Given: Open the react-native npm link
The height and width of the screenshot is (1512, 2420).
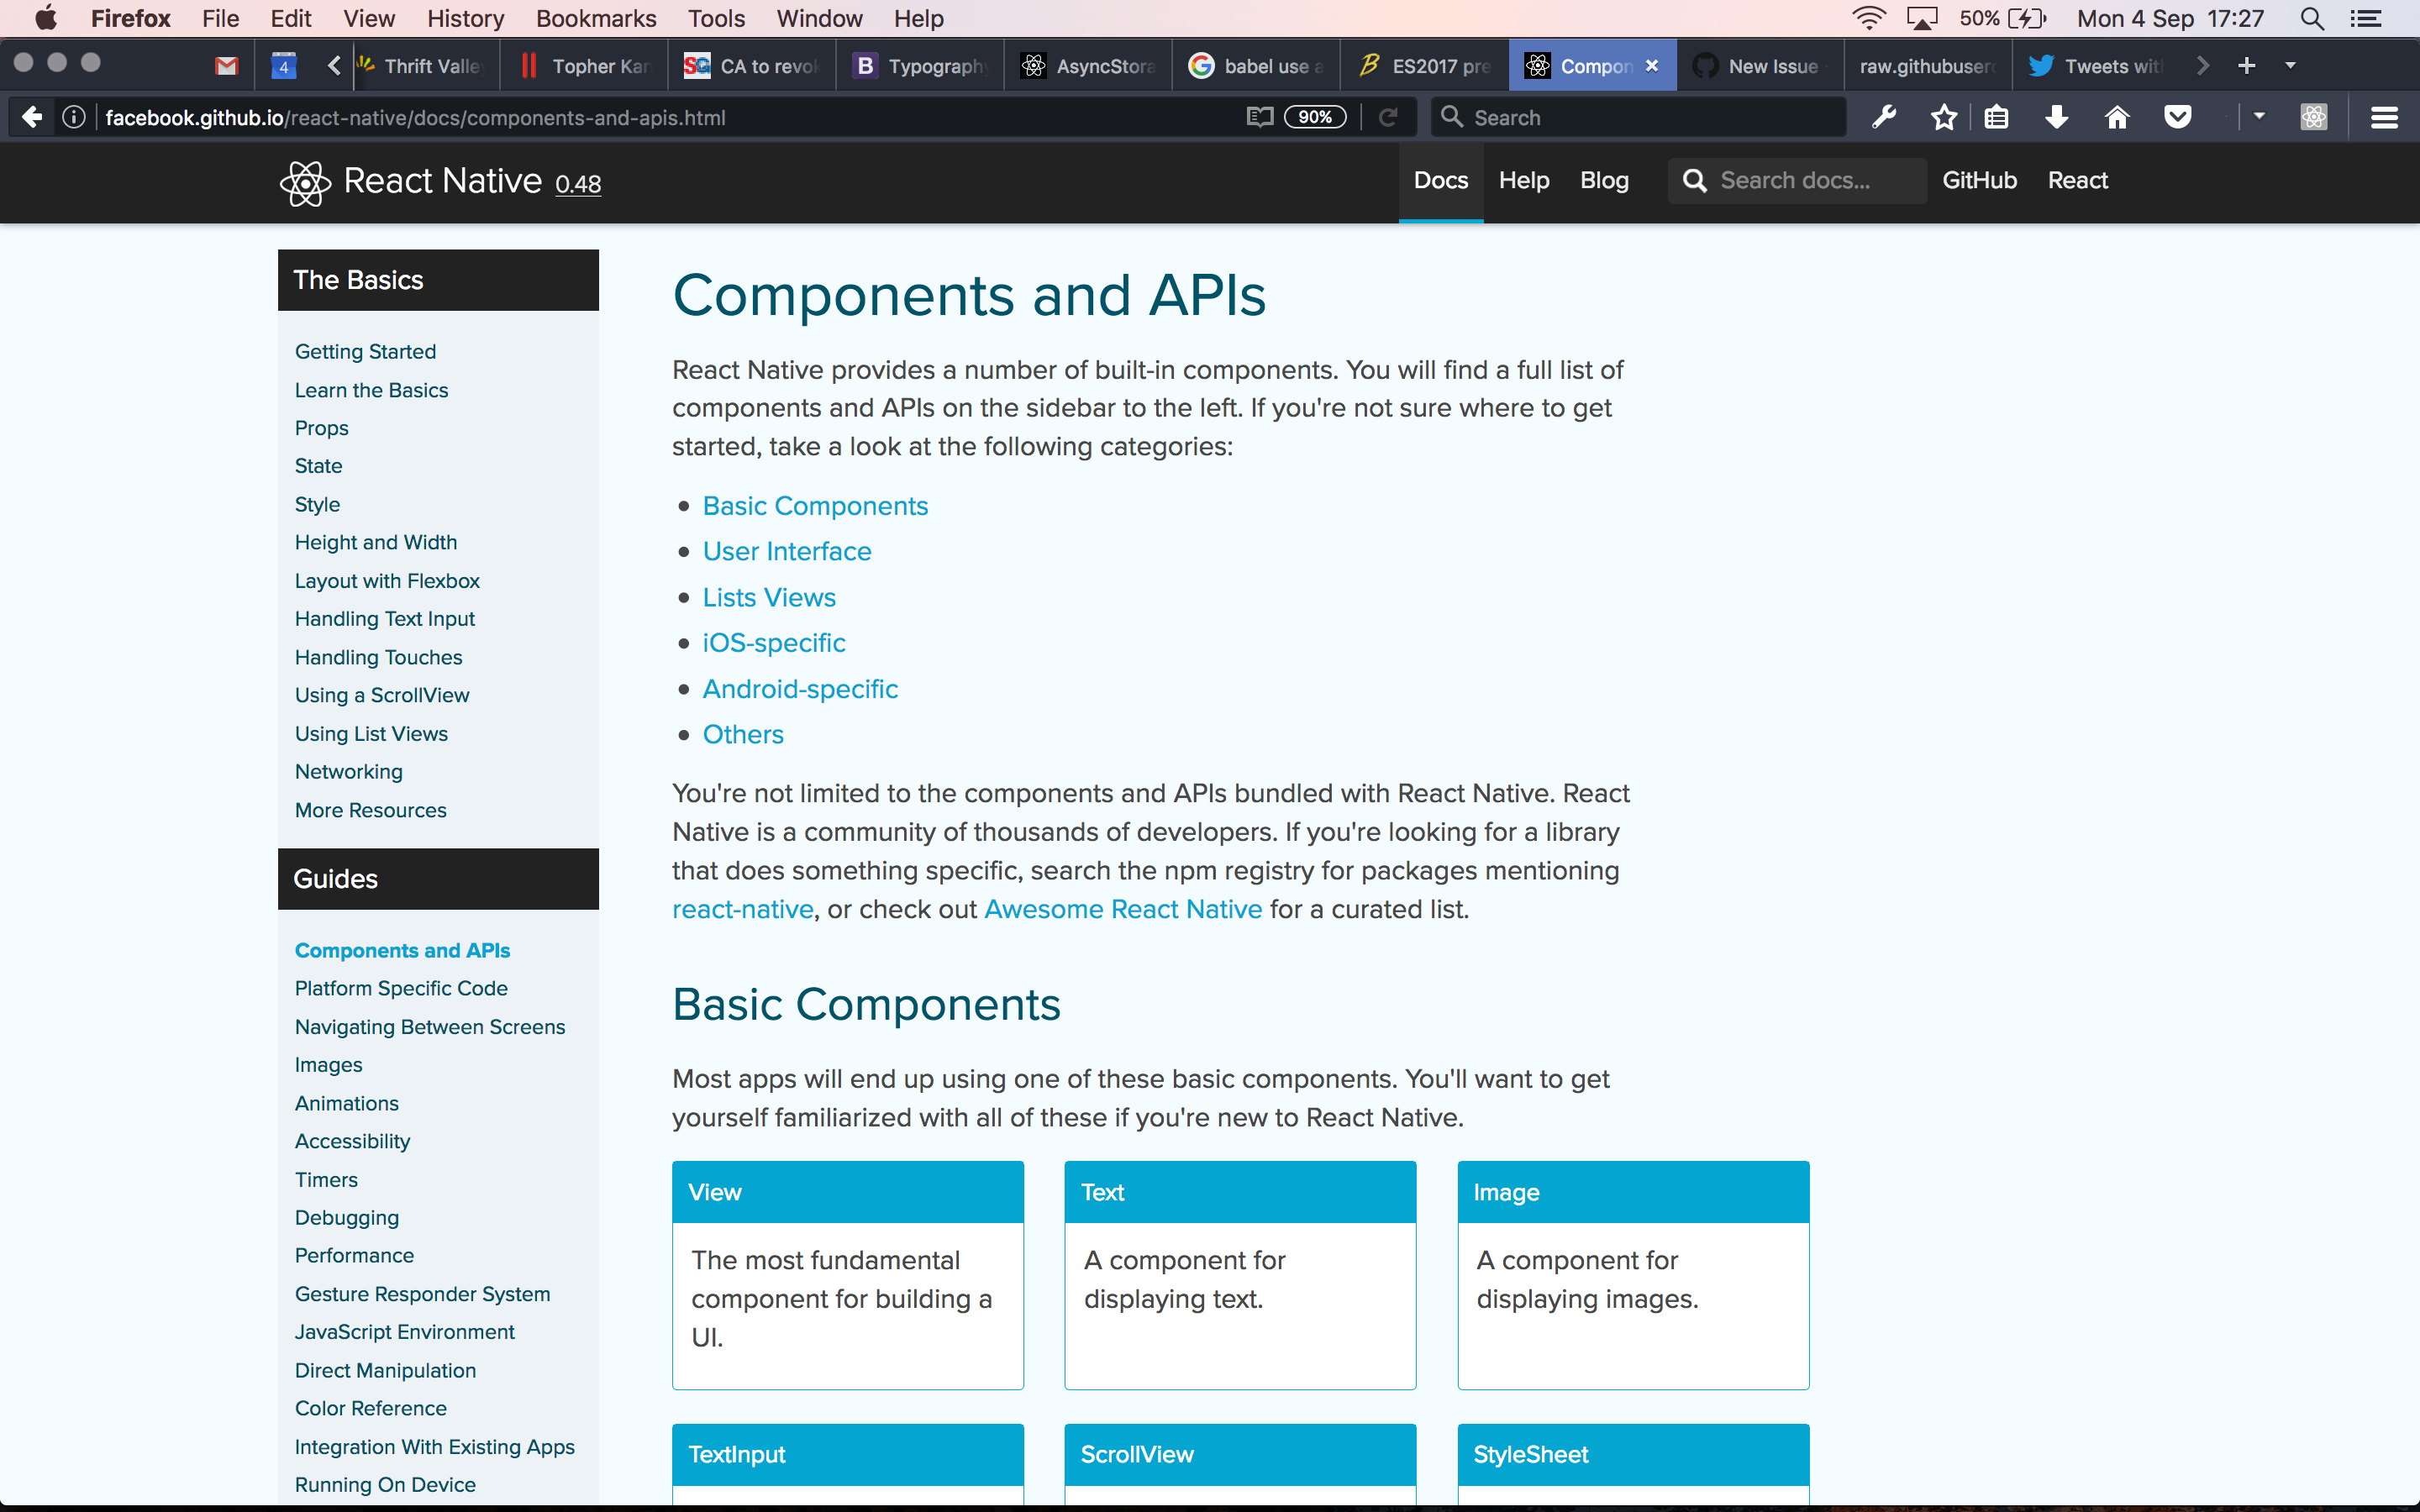Looking at the screenshot, I should 743,909.
